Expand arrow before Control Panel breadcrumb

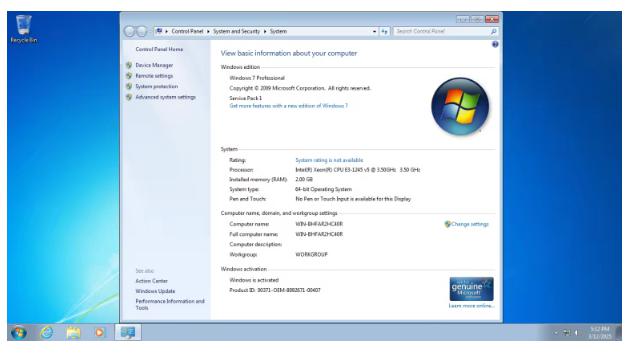(x=166, y=31)
